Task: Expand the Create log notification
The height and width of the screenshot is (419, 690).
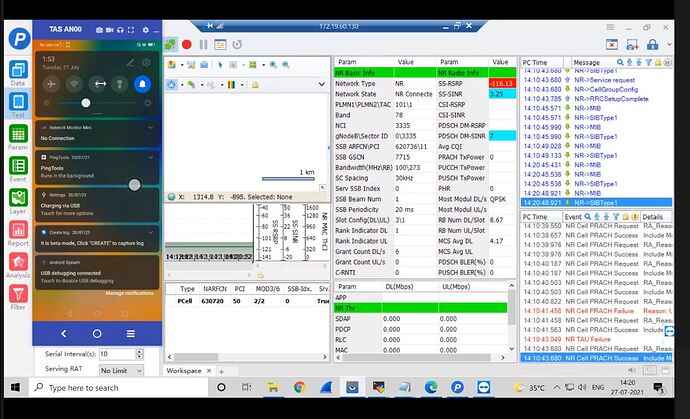Action: click(150, 232)
